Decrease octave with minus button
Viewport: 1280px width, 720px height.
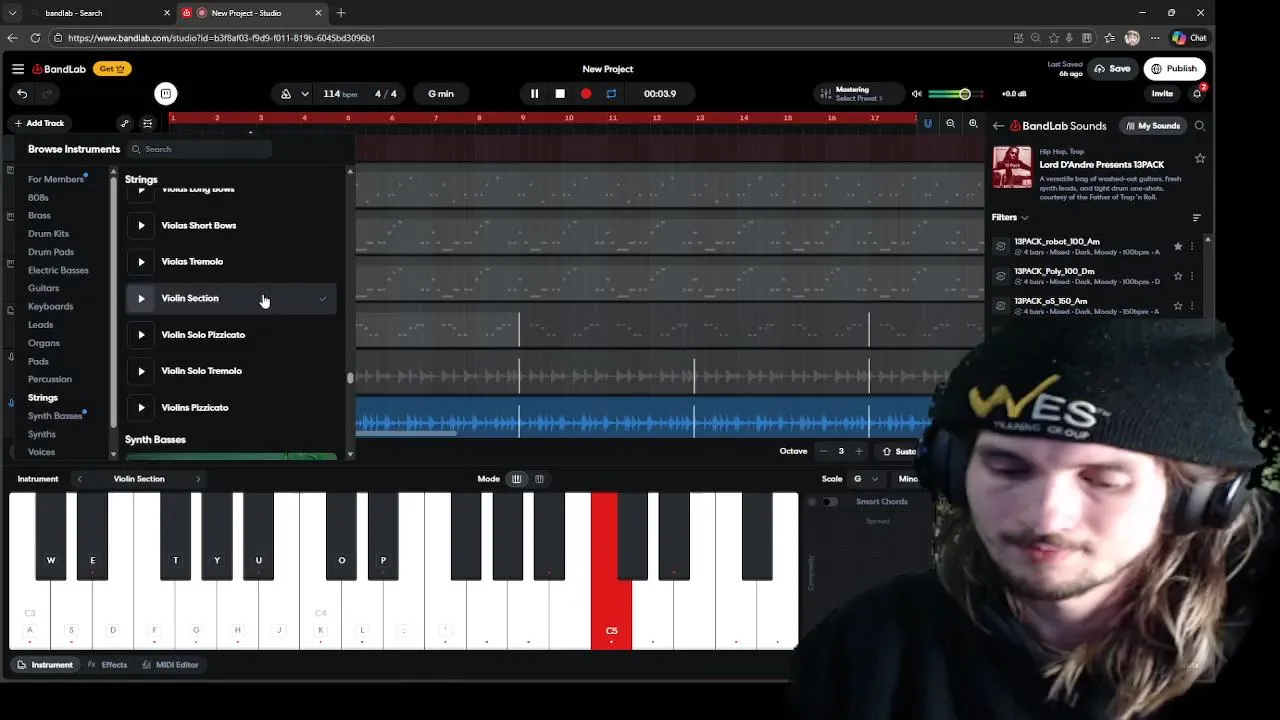point(823,452)
